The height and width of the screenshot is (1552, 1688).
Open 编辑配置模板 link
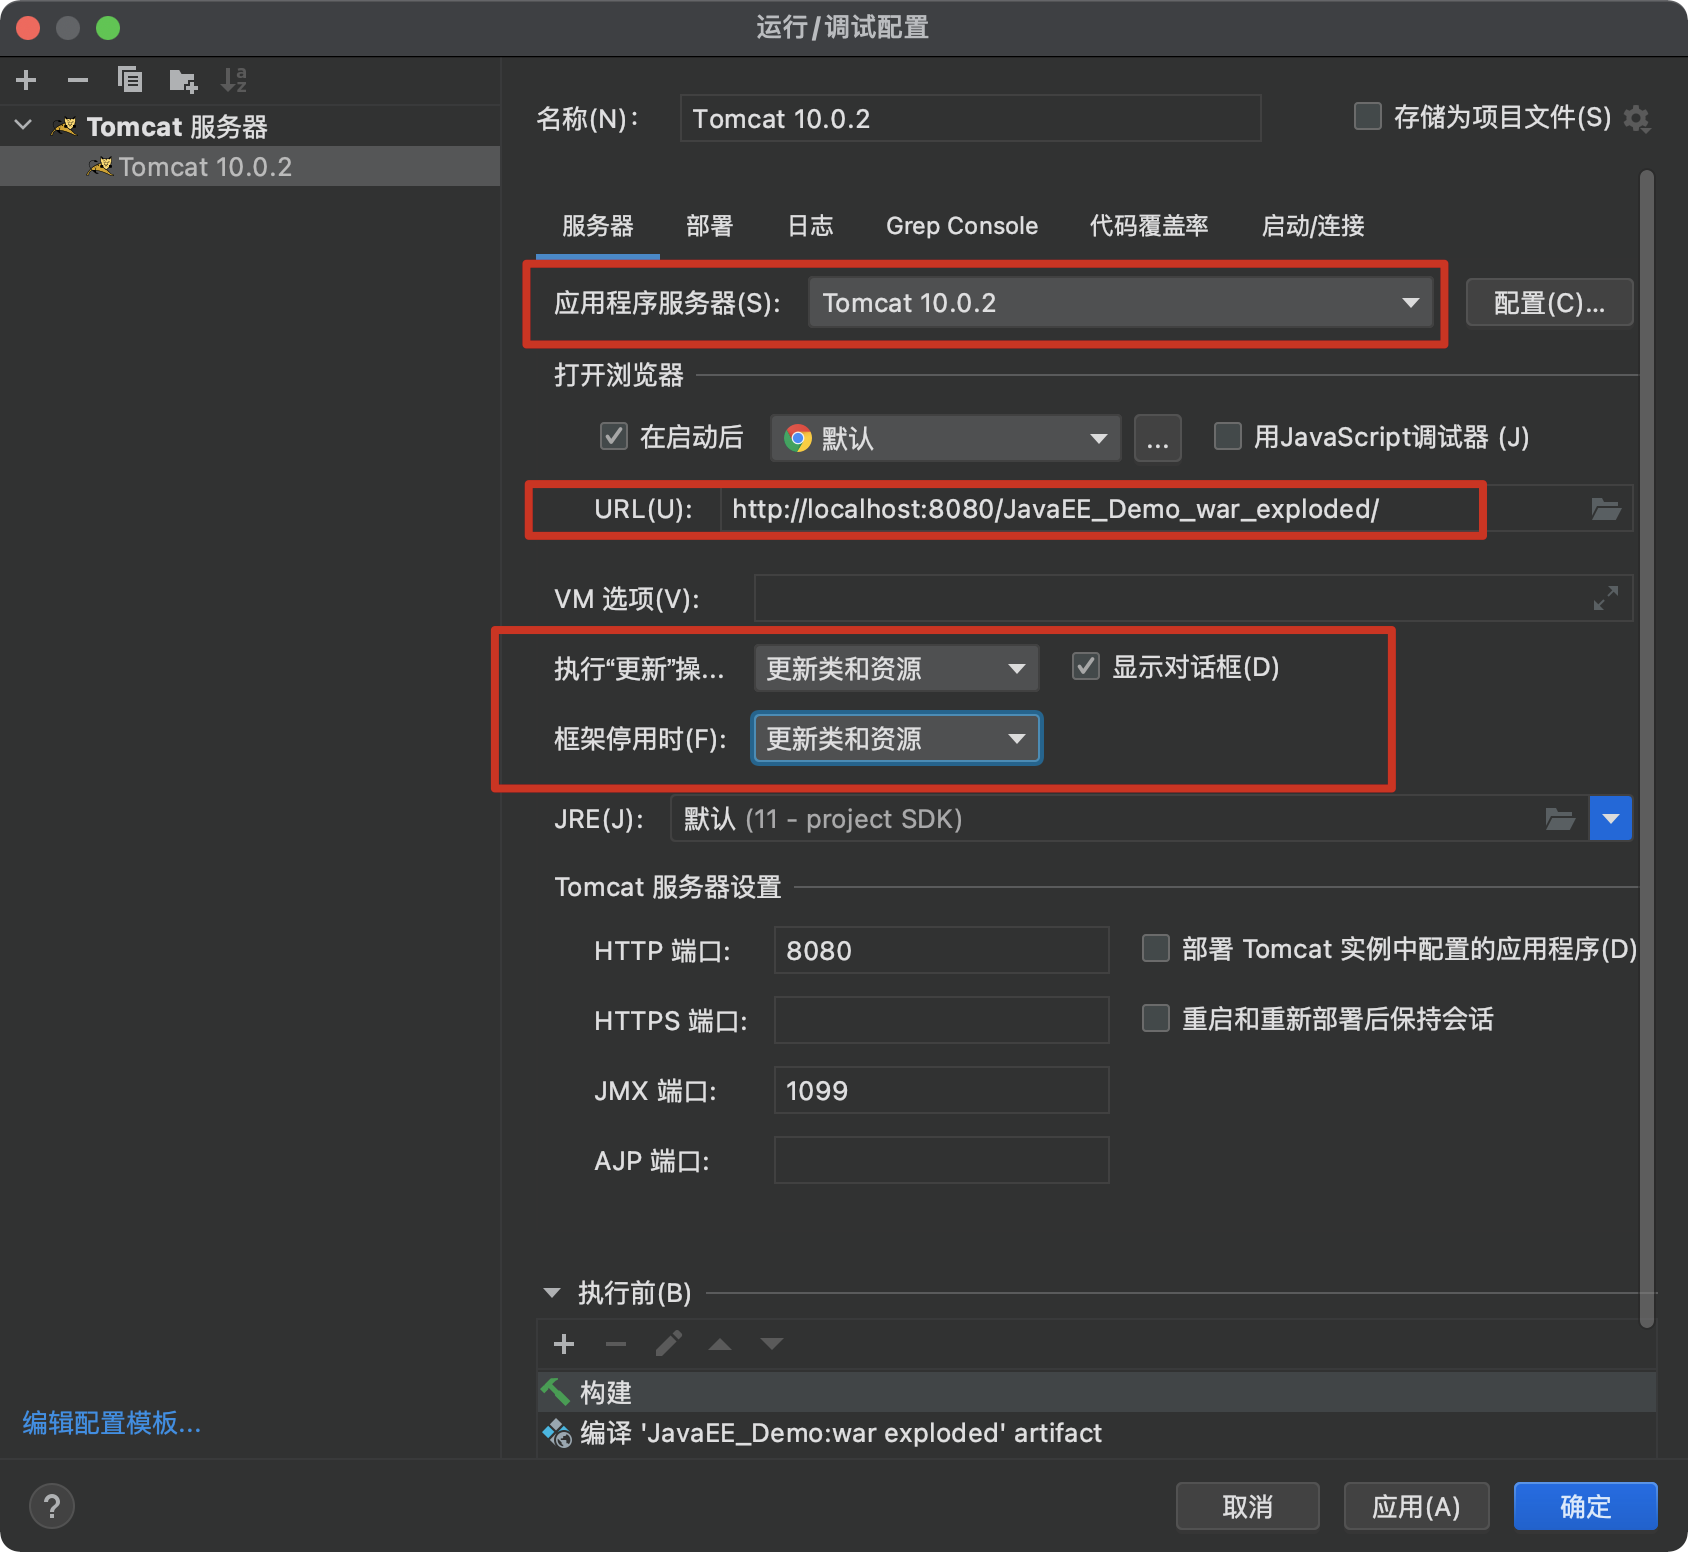[x=112, y=1422]
